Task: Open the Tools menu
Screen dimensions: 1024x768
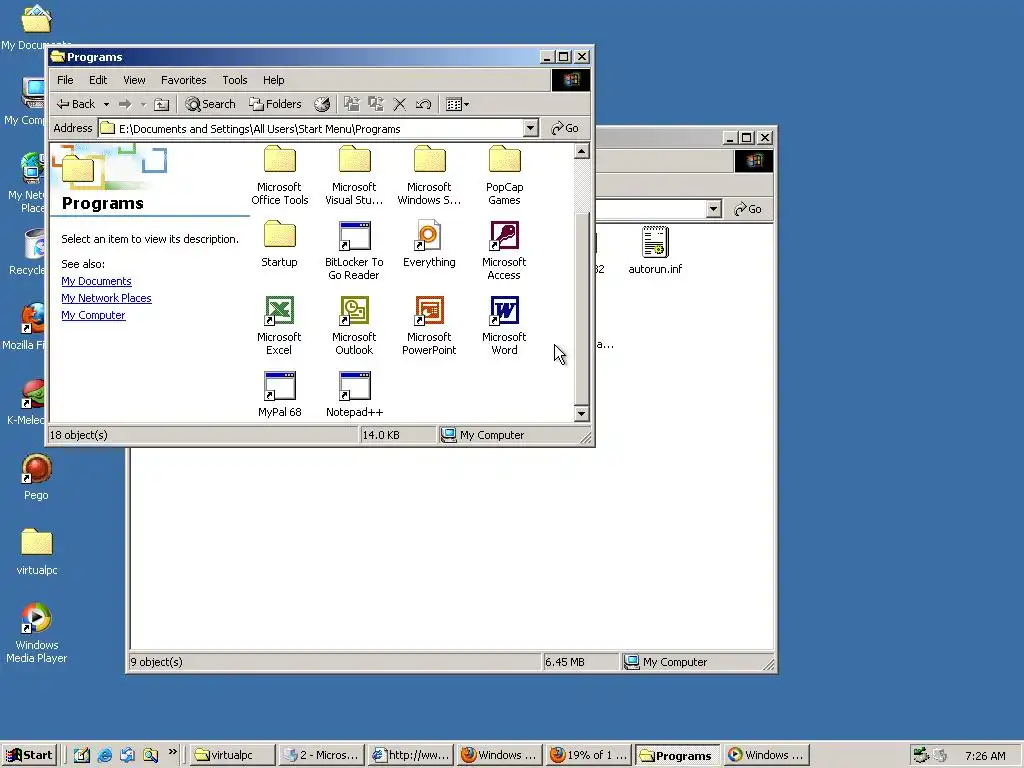Action: click(234, 80)
